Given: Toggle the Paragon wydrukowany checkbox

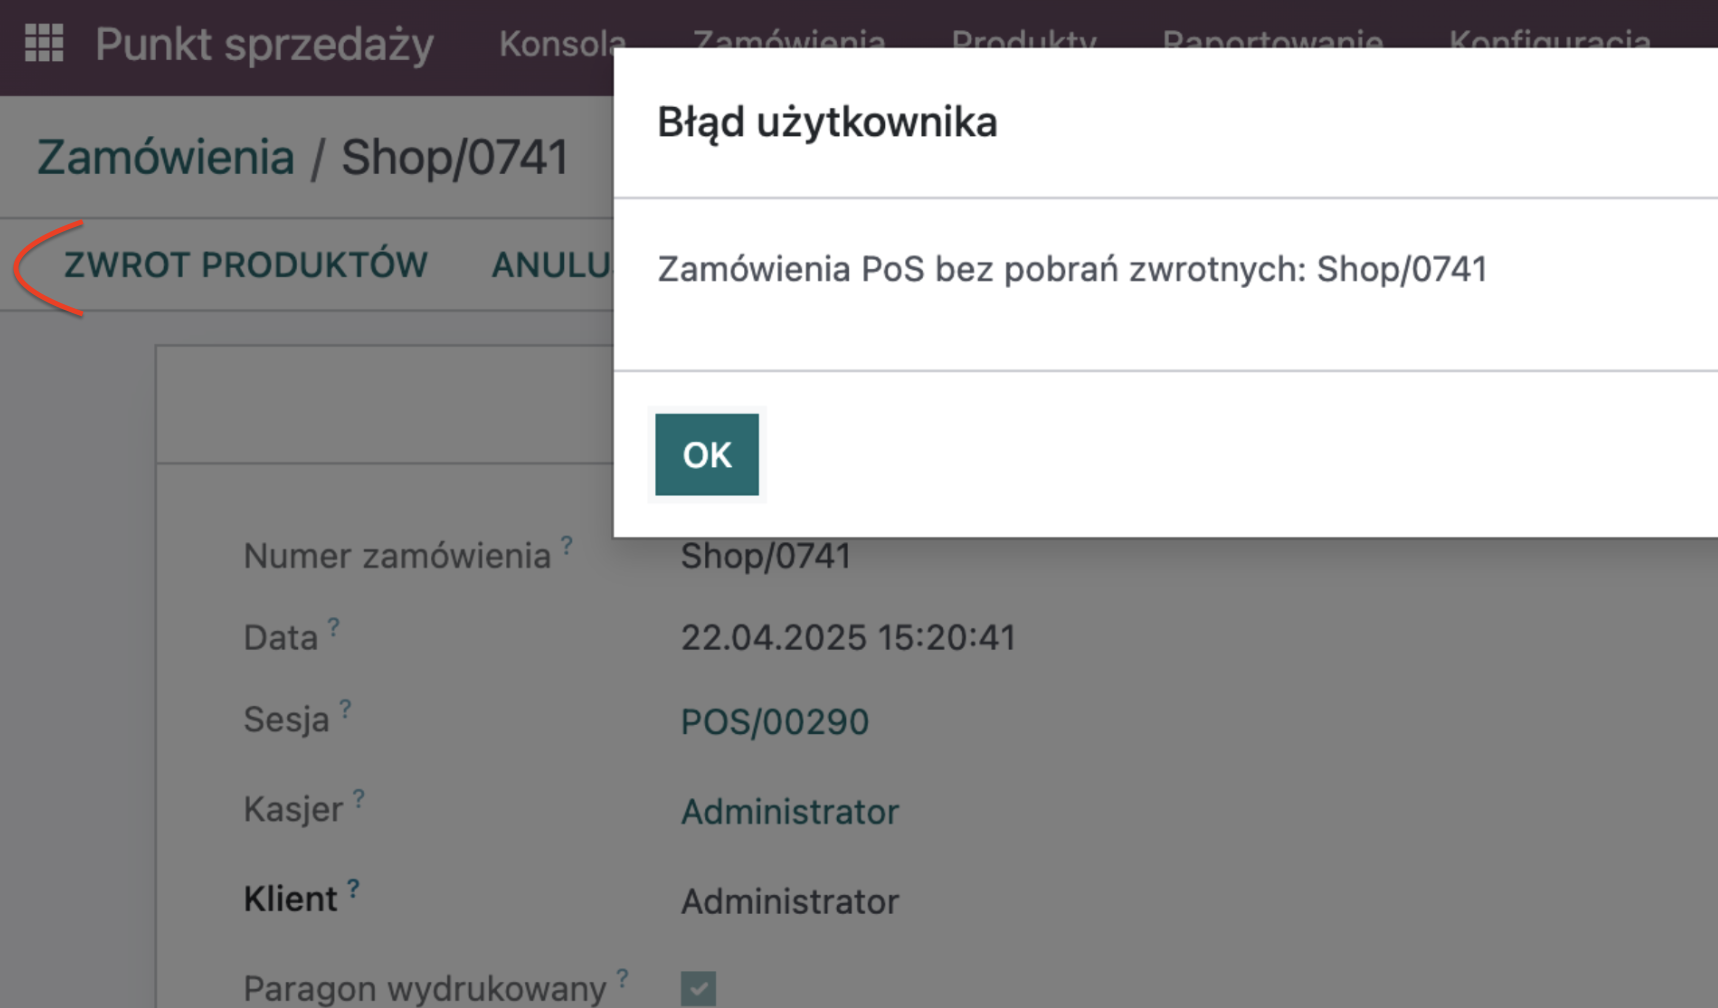Looking at the screenshot, I should (698, 988).
